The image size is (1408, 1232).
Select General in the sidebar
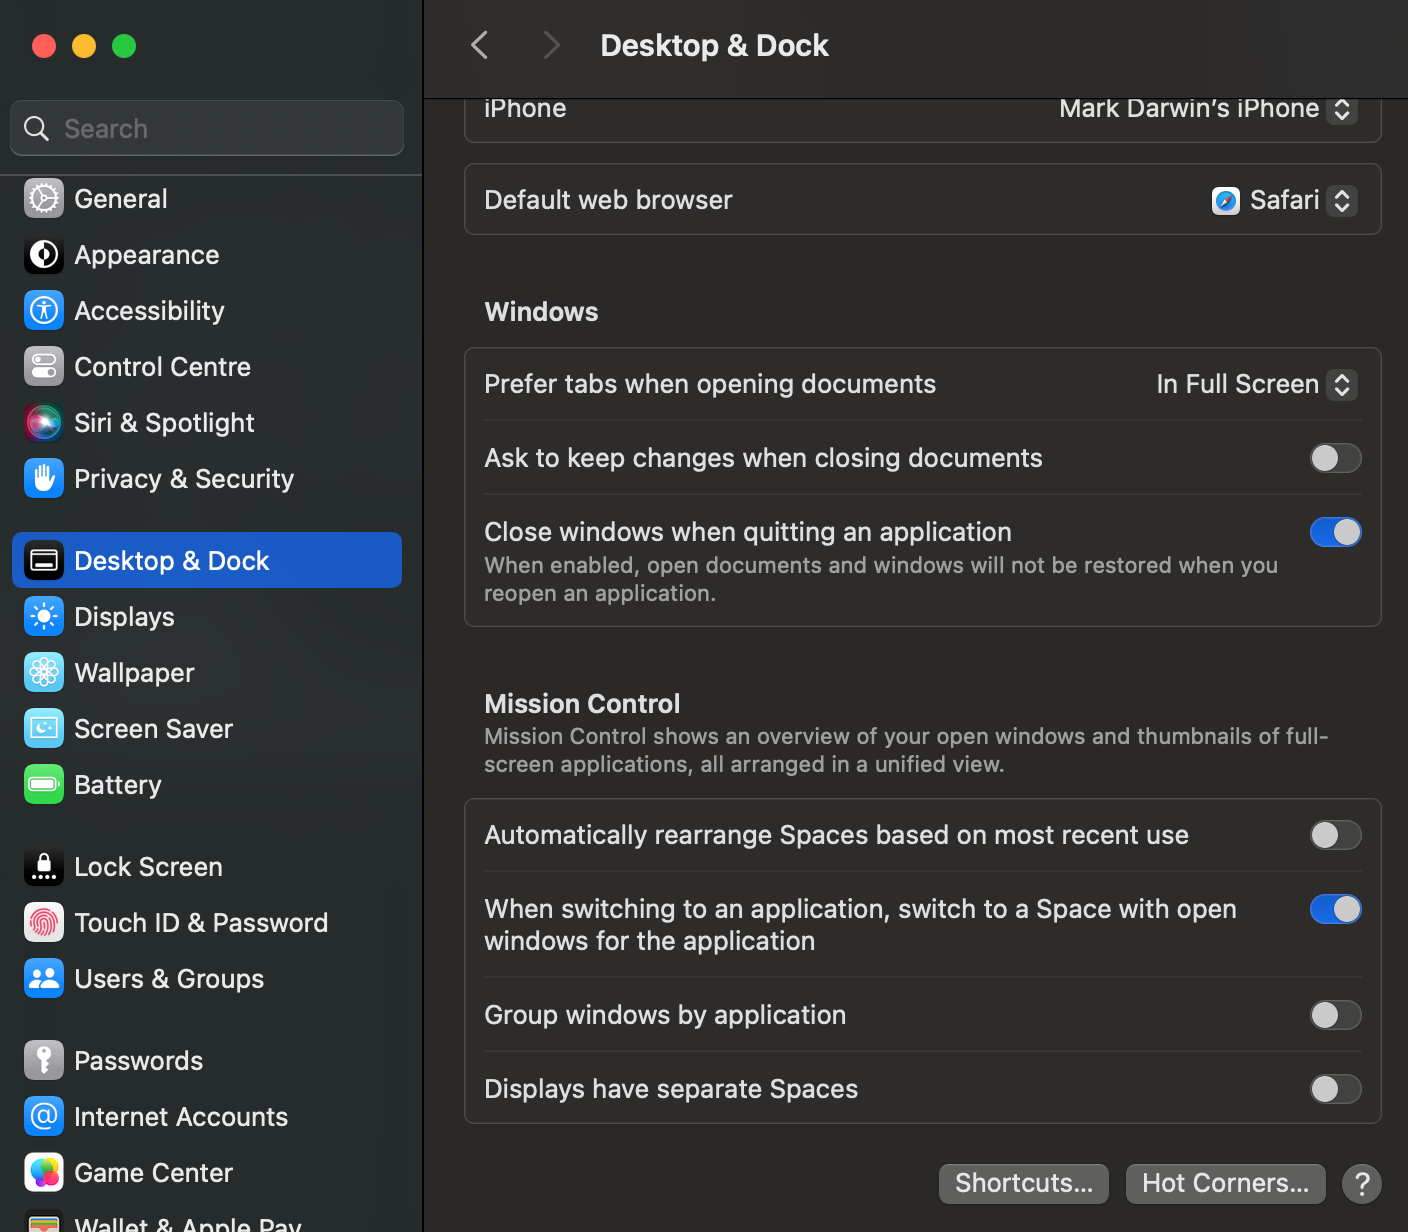tap(207, 199)
